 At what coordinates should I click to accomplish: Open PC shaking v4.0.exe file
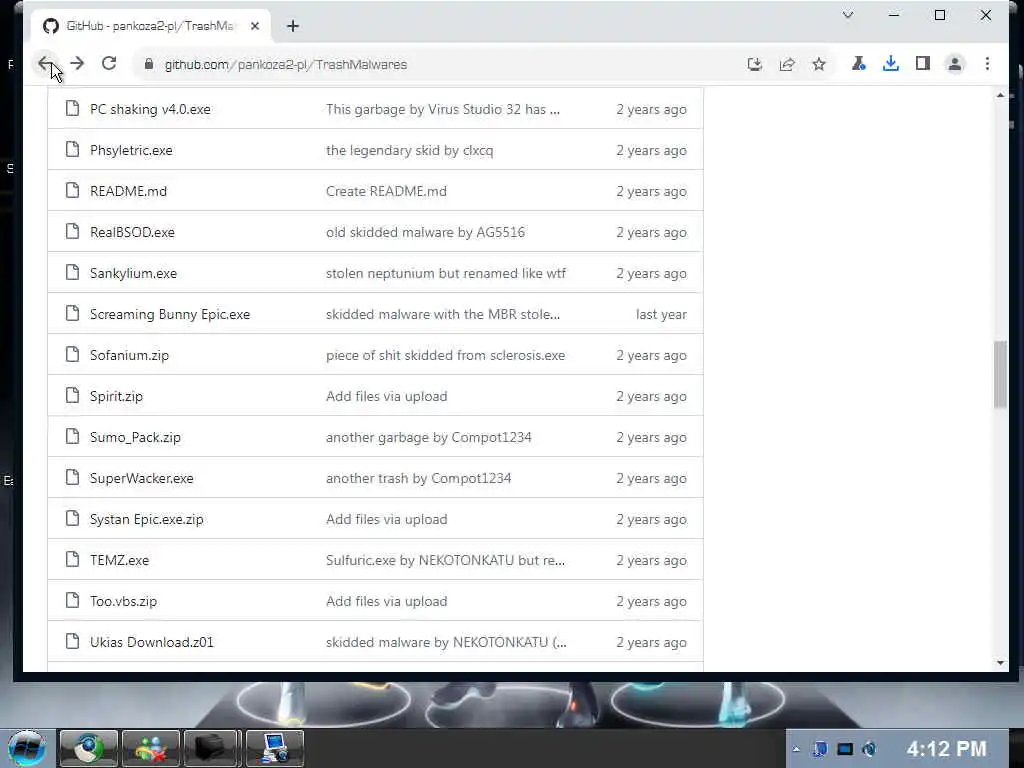(150, 109)
